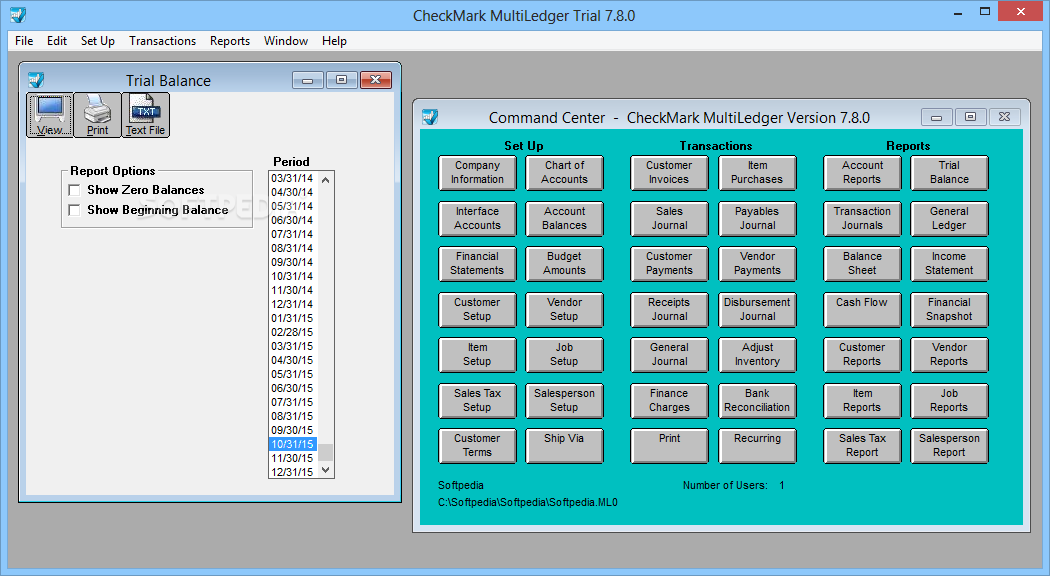Click the Trial Balance window's title icon

tap(35, 80)
